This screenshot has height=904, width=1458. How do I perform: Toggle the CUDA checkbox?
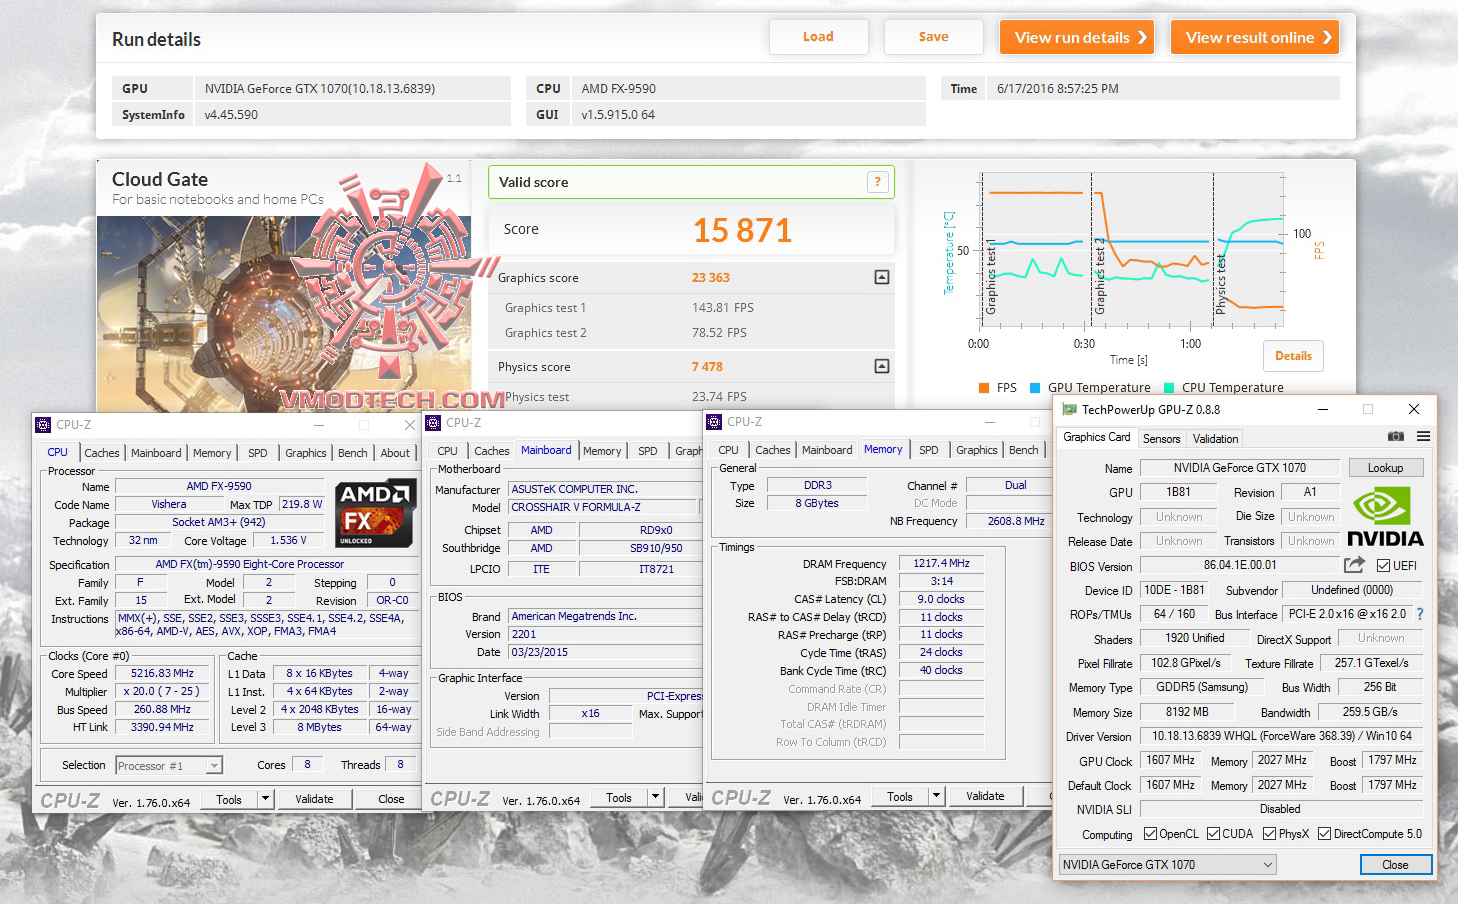coord(1213,834)
